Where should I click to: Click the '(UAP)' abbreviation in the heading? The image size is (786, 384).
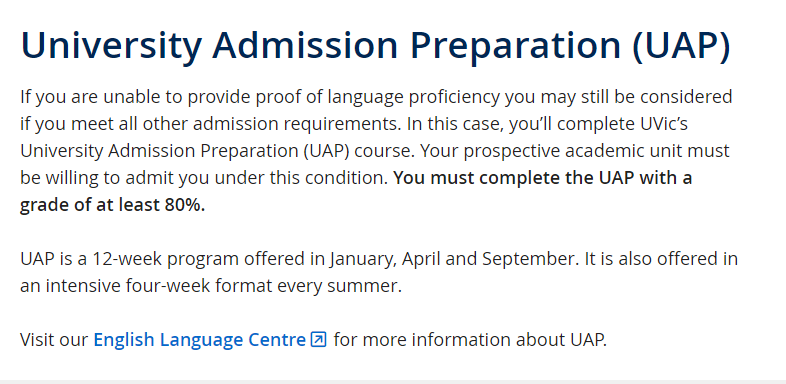point(682,45)
